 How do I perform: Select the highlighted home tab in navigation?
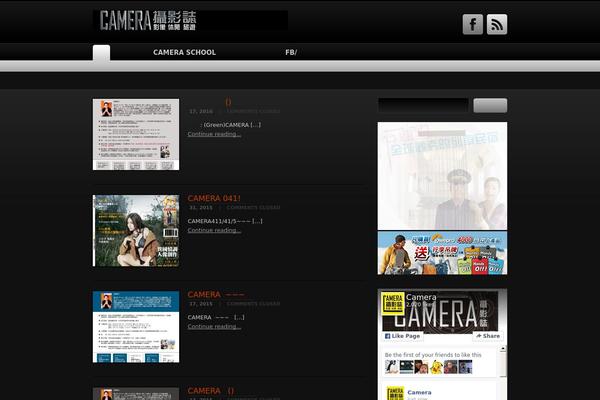101,53
